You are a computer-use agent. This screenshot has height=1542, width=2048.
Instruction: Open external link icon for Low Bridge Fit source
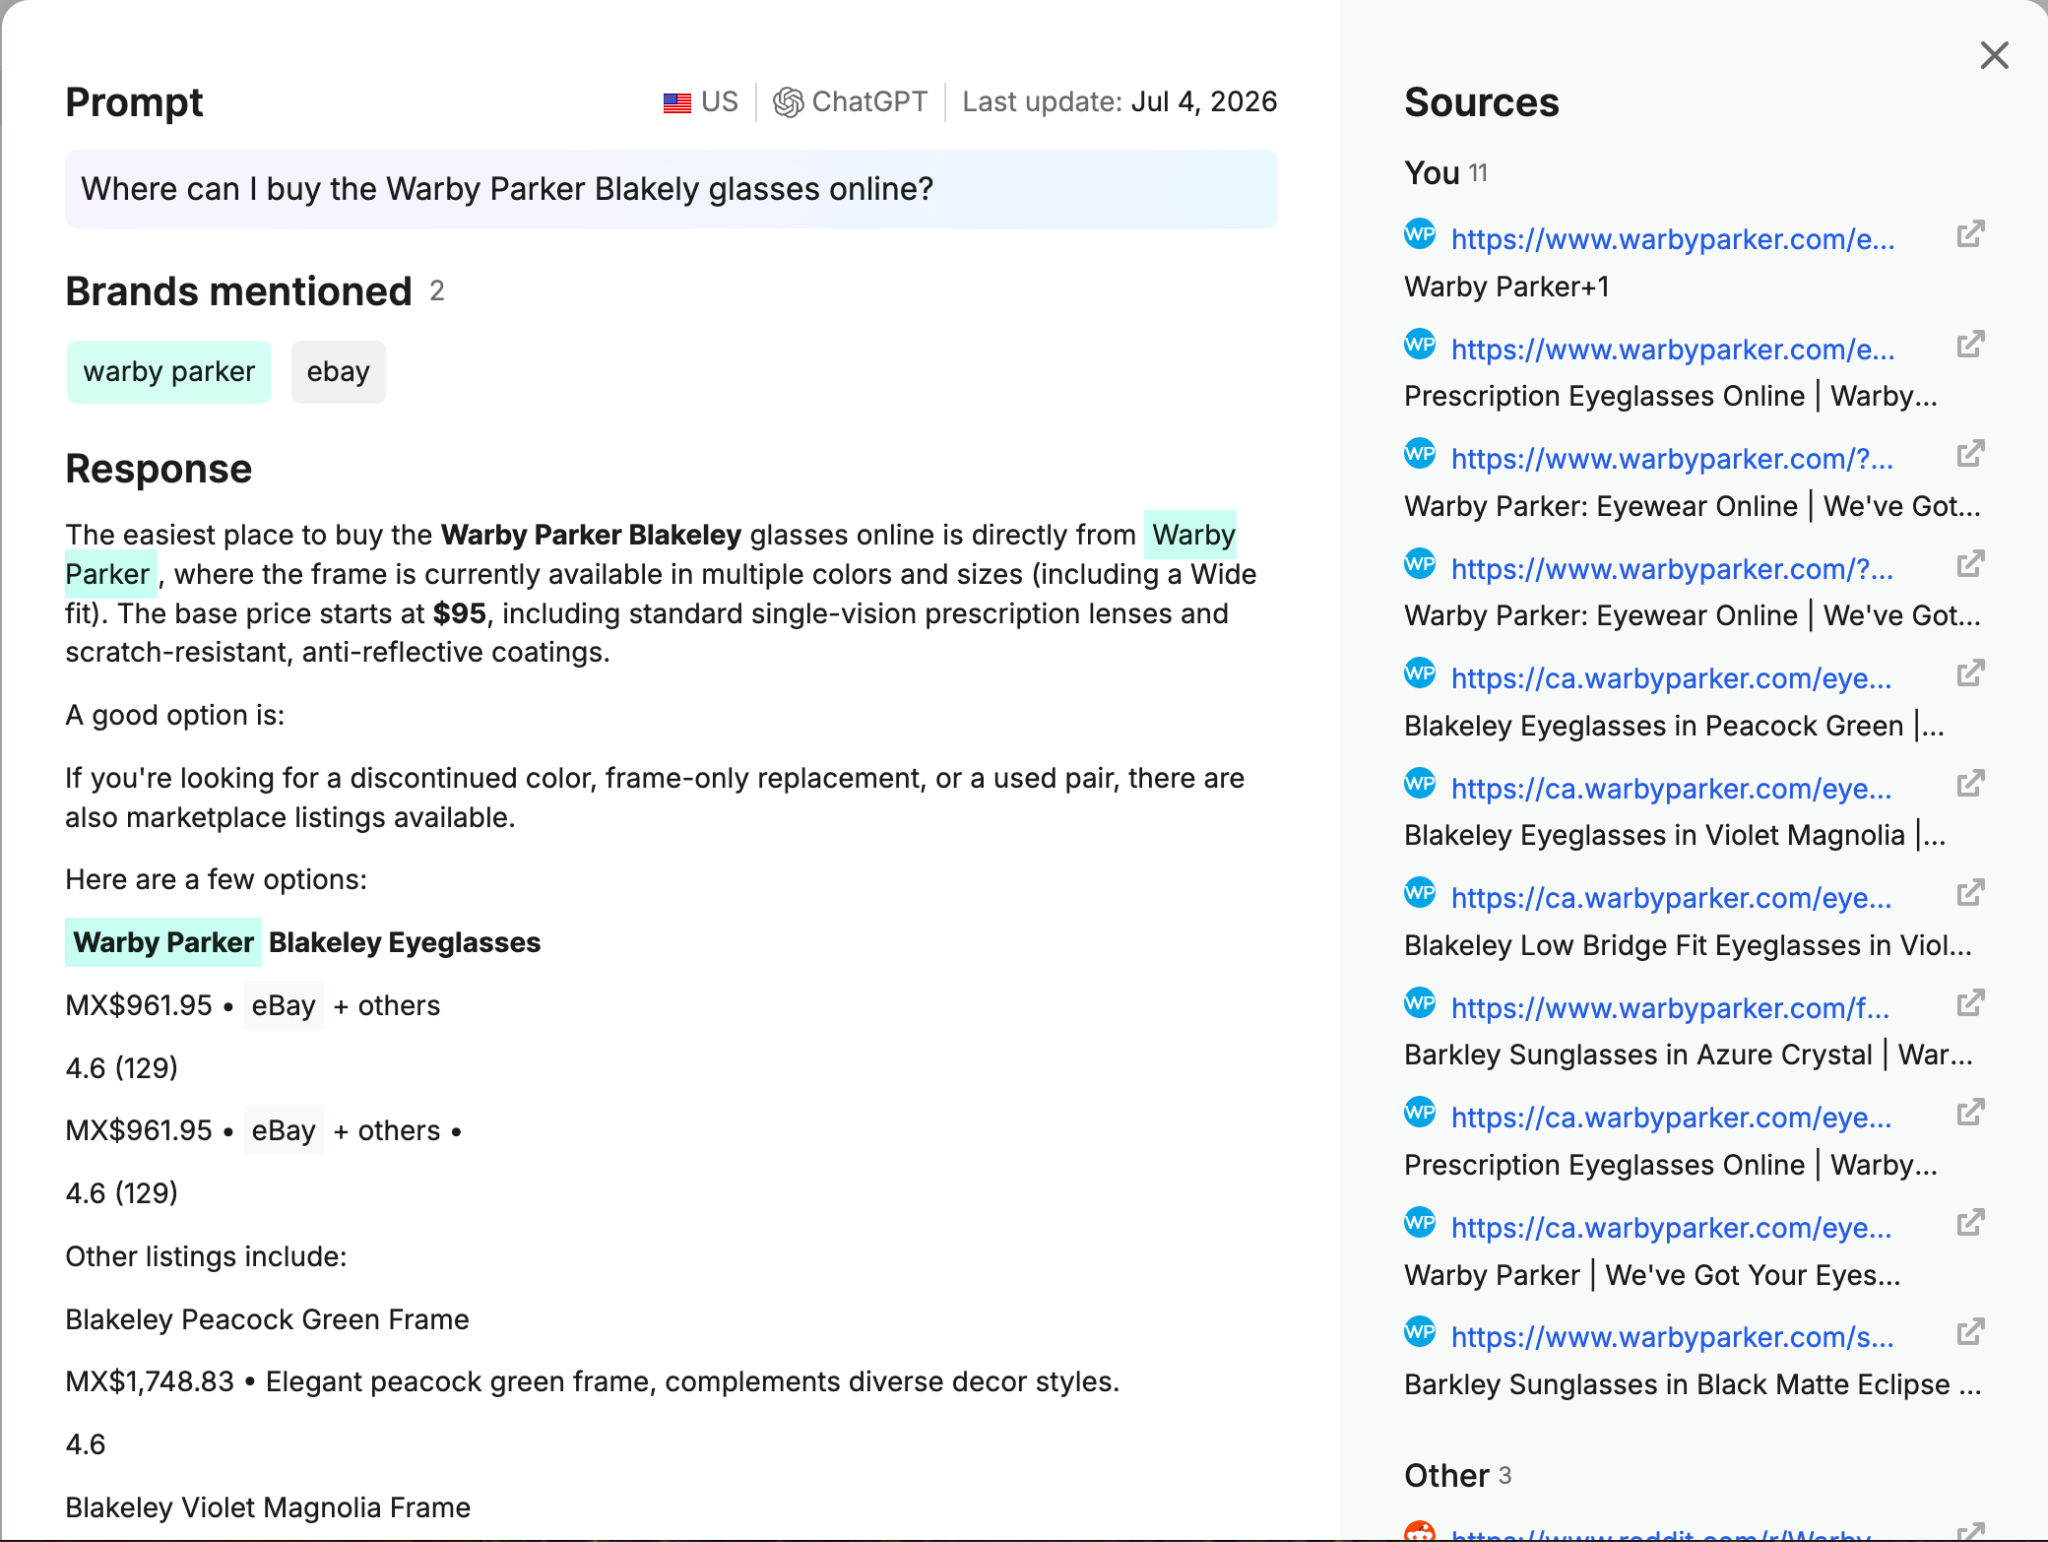click(x=1970, y=893)
